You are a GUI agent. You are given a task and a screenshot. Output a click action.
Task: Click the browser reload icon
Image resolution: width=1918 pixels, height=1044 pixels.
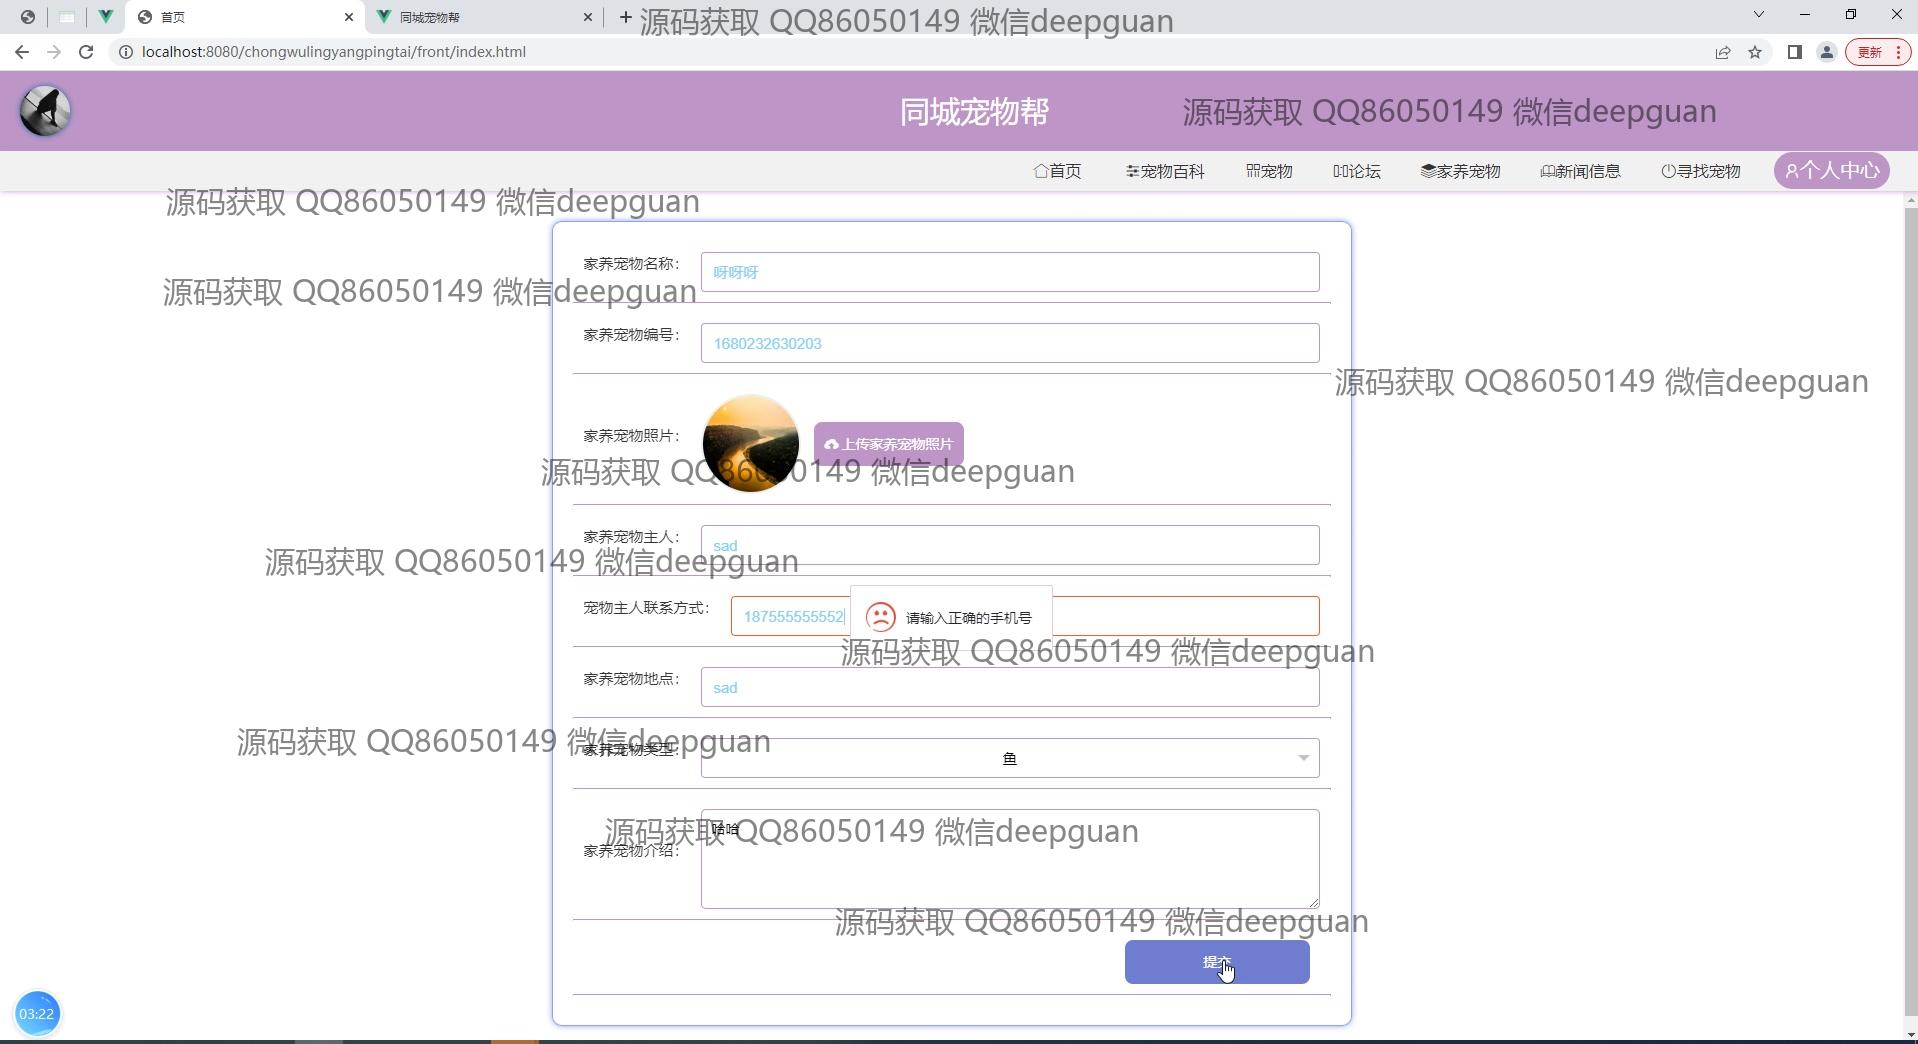pos(86,52)
